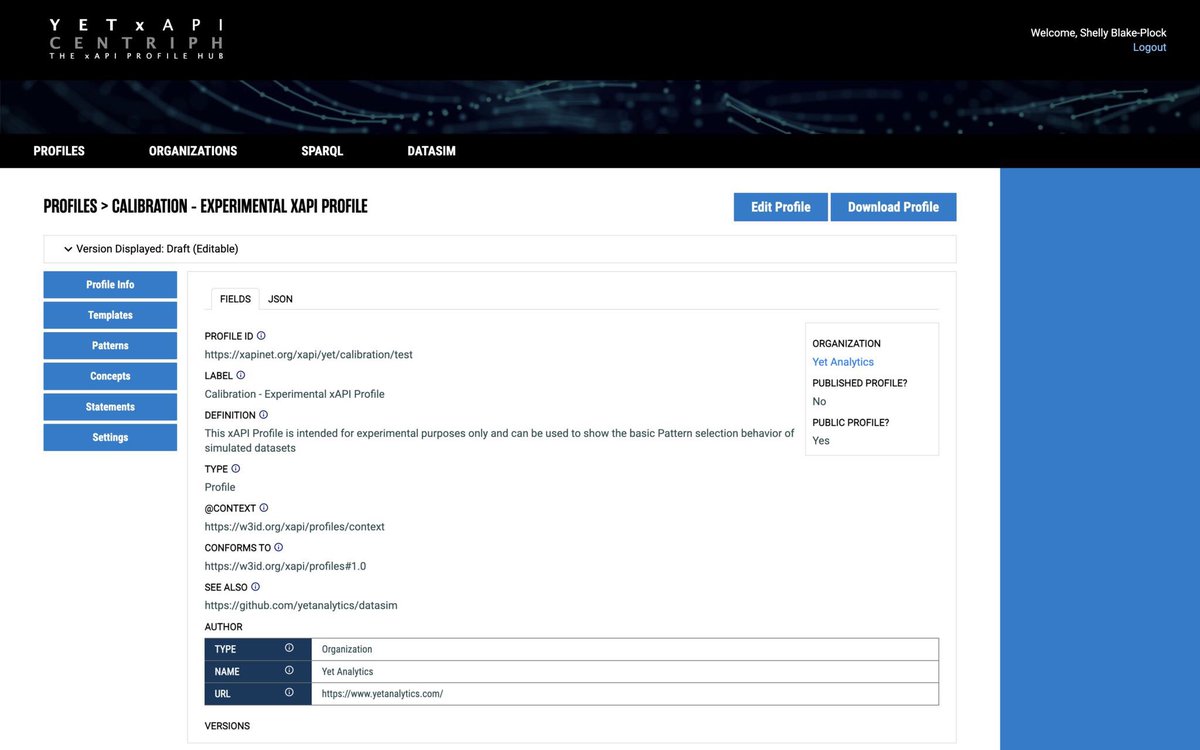Open the PROFILES menu
1200x750 pixels.
59,151
